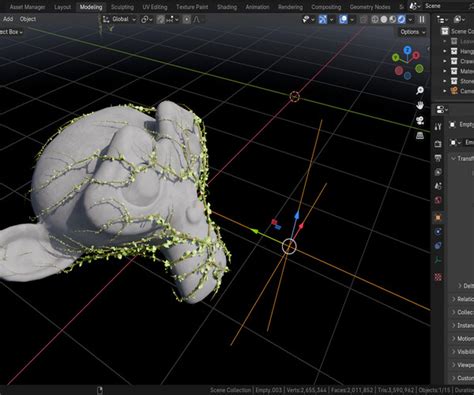Expand the Camera item in the outliner
This screenshot has width=474, height=395.
coord(445,91)
